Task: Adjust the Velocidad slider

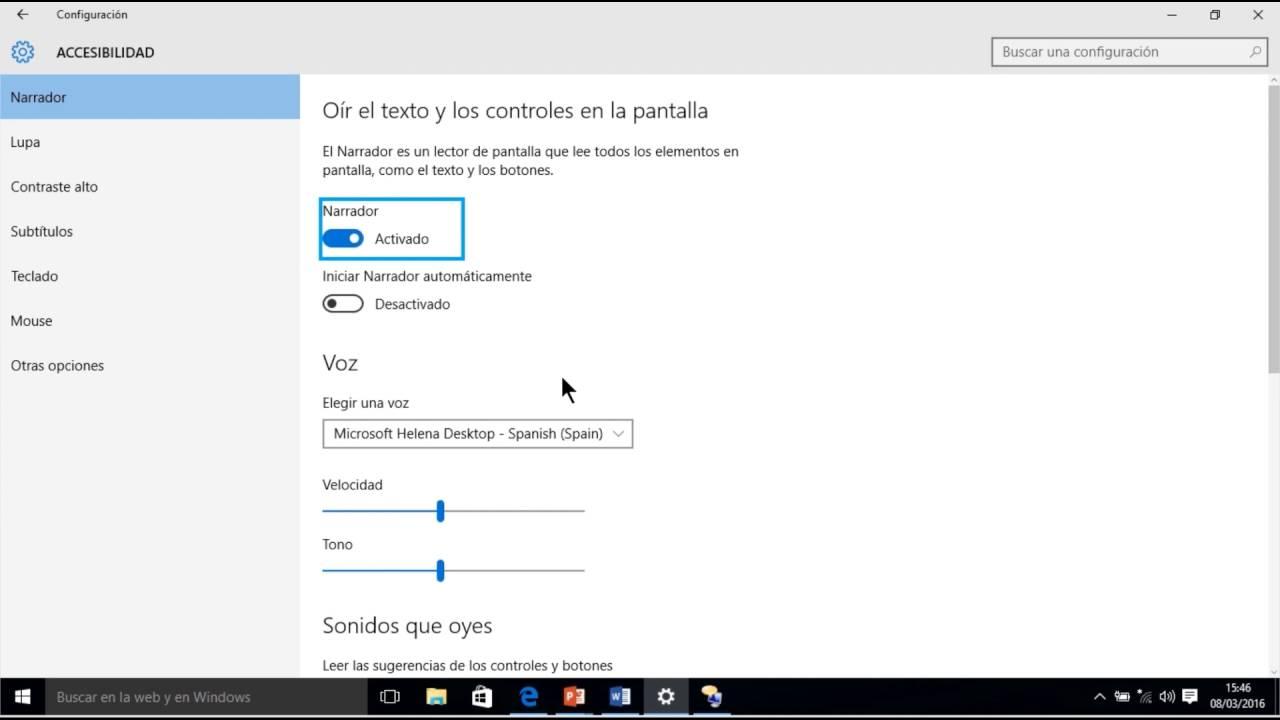Action: tap(441, 510)
